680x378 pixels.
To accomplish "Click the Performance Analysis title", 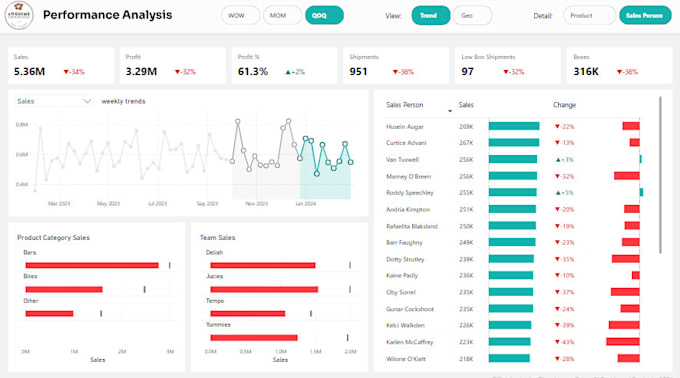I will click(108, 15).
